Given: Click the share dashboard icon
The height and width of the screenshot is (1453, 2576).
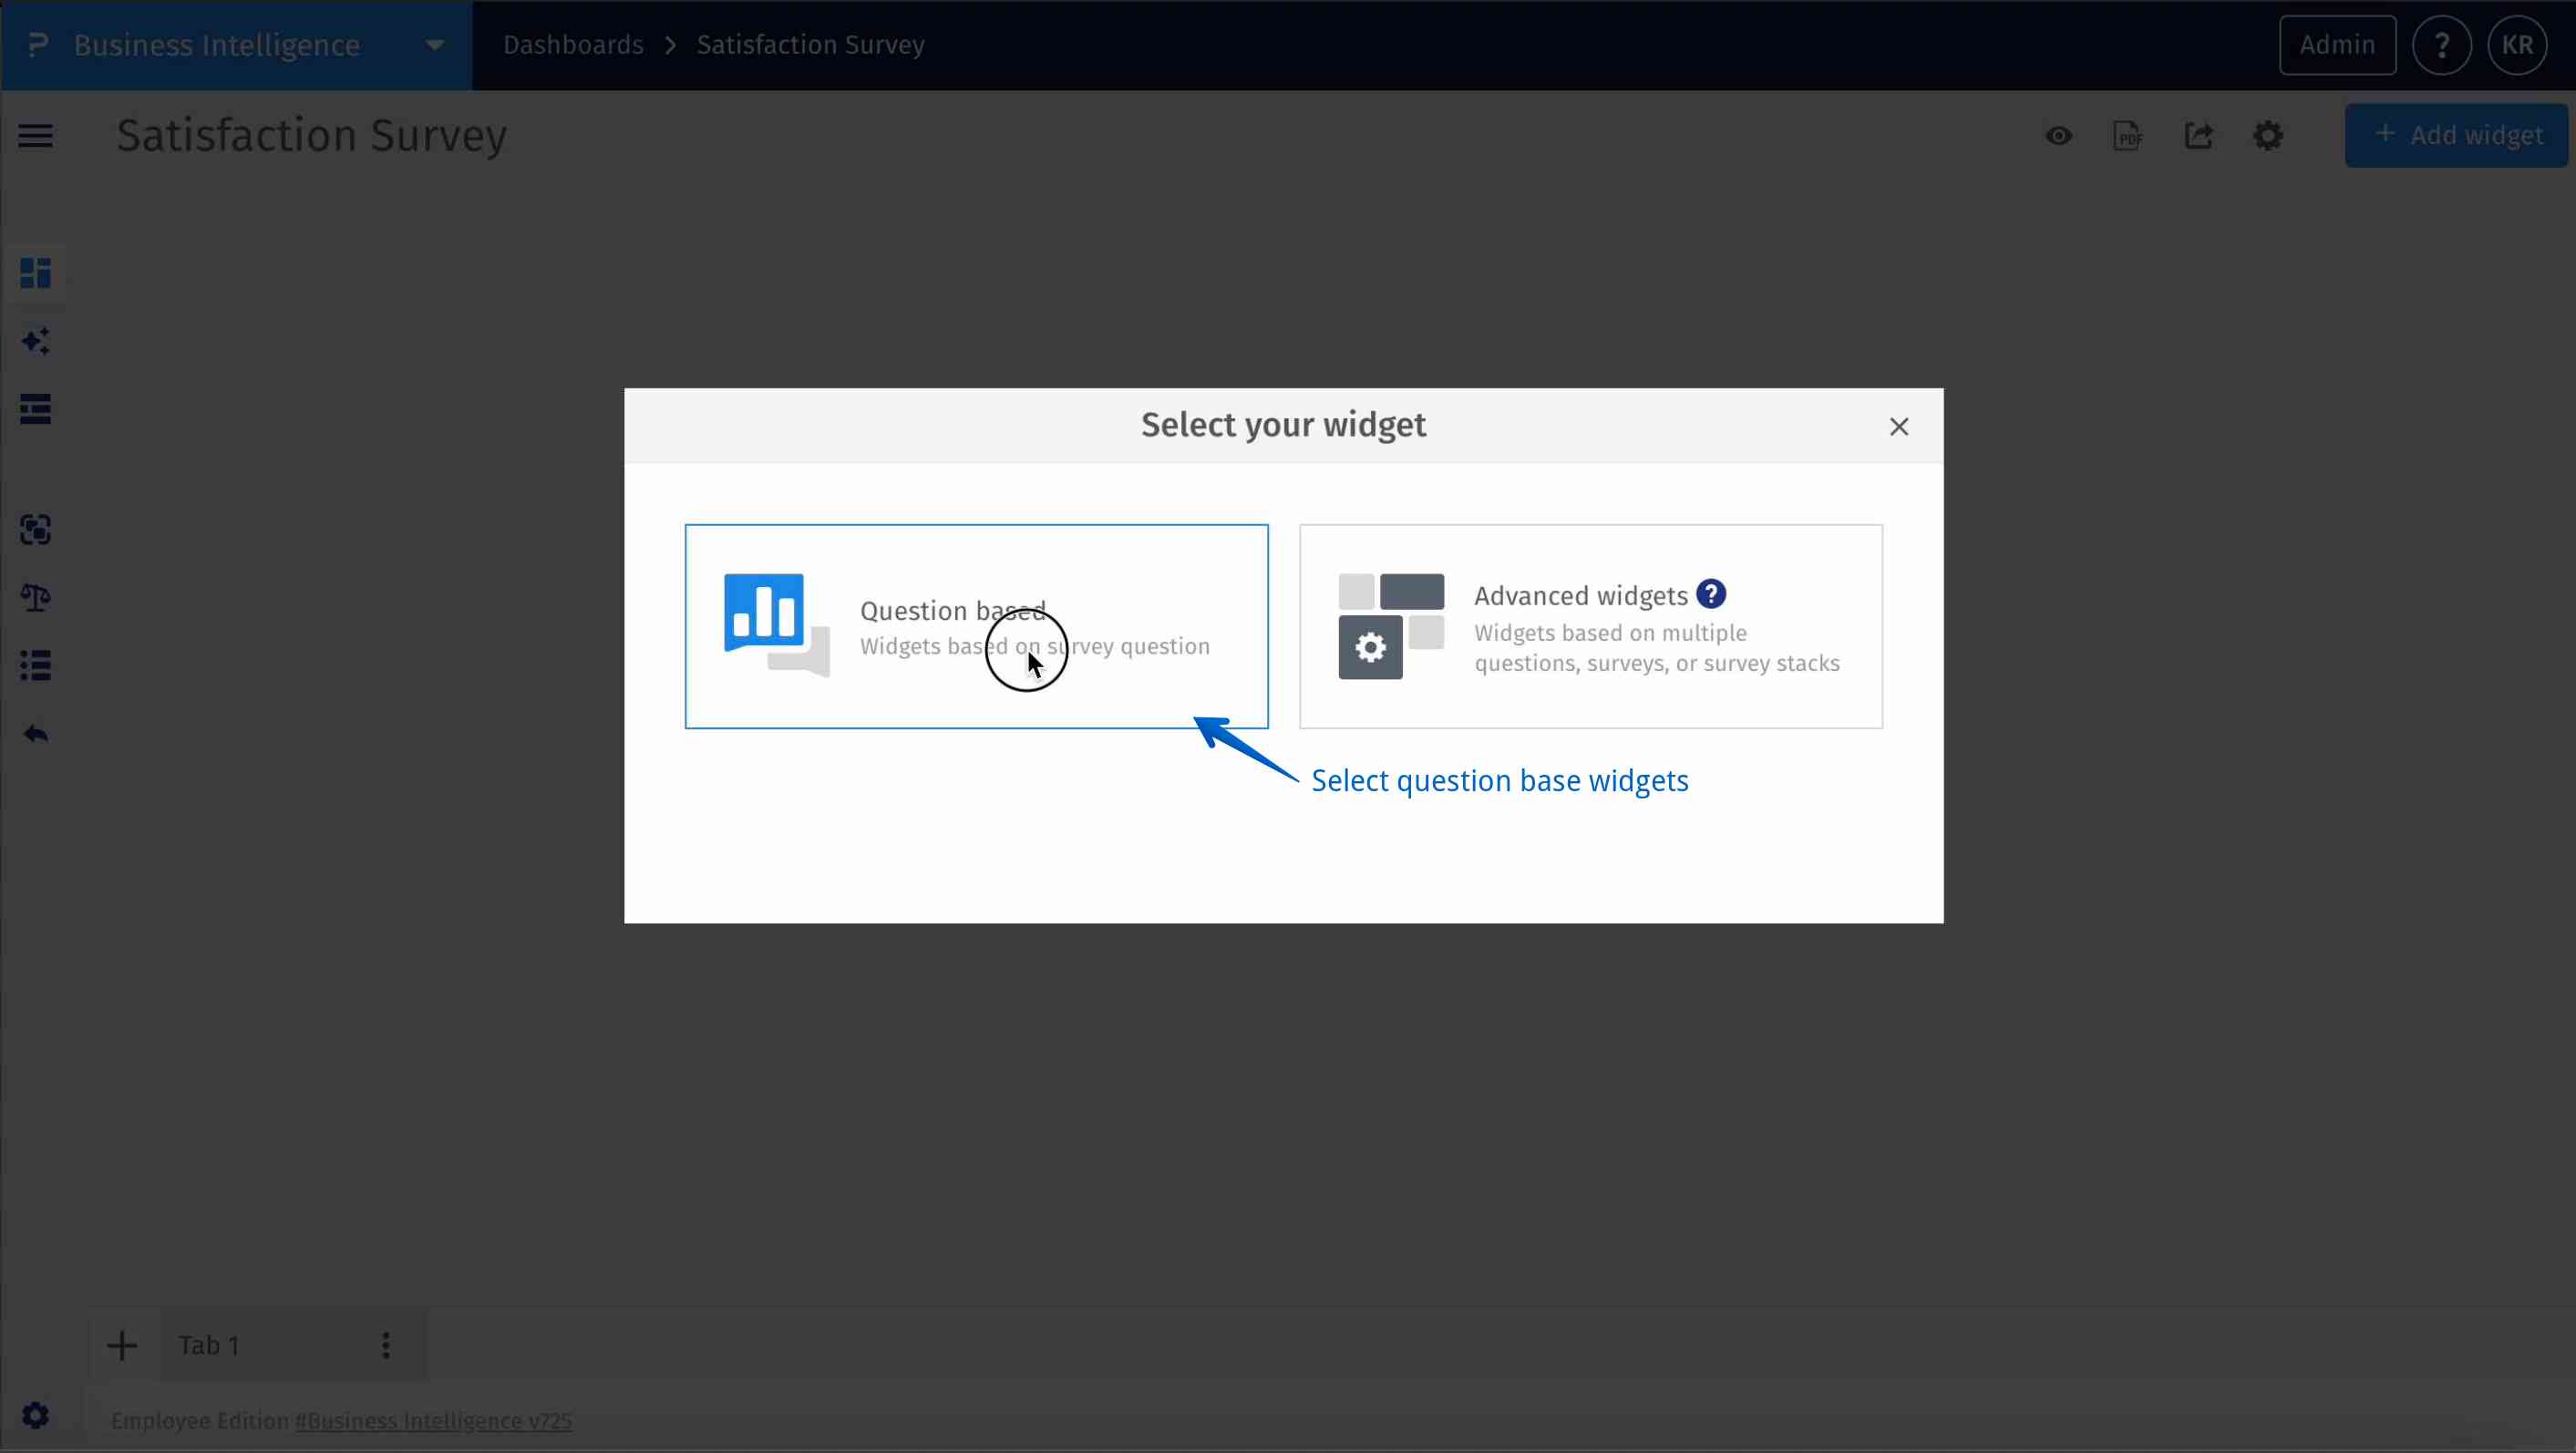Looking at the screenshot, I should (2198, 136).
